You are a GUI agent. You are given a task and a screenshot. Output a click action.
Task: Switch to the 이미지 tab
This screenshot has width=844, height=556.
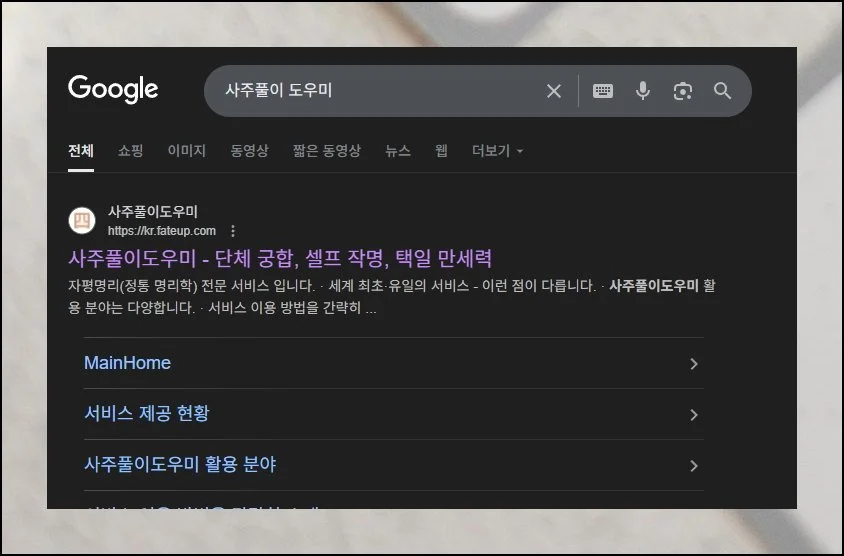[186, 151]
